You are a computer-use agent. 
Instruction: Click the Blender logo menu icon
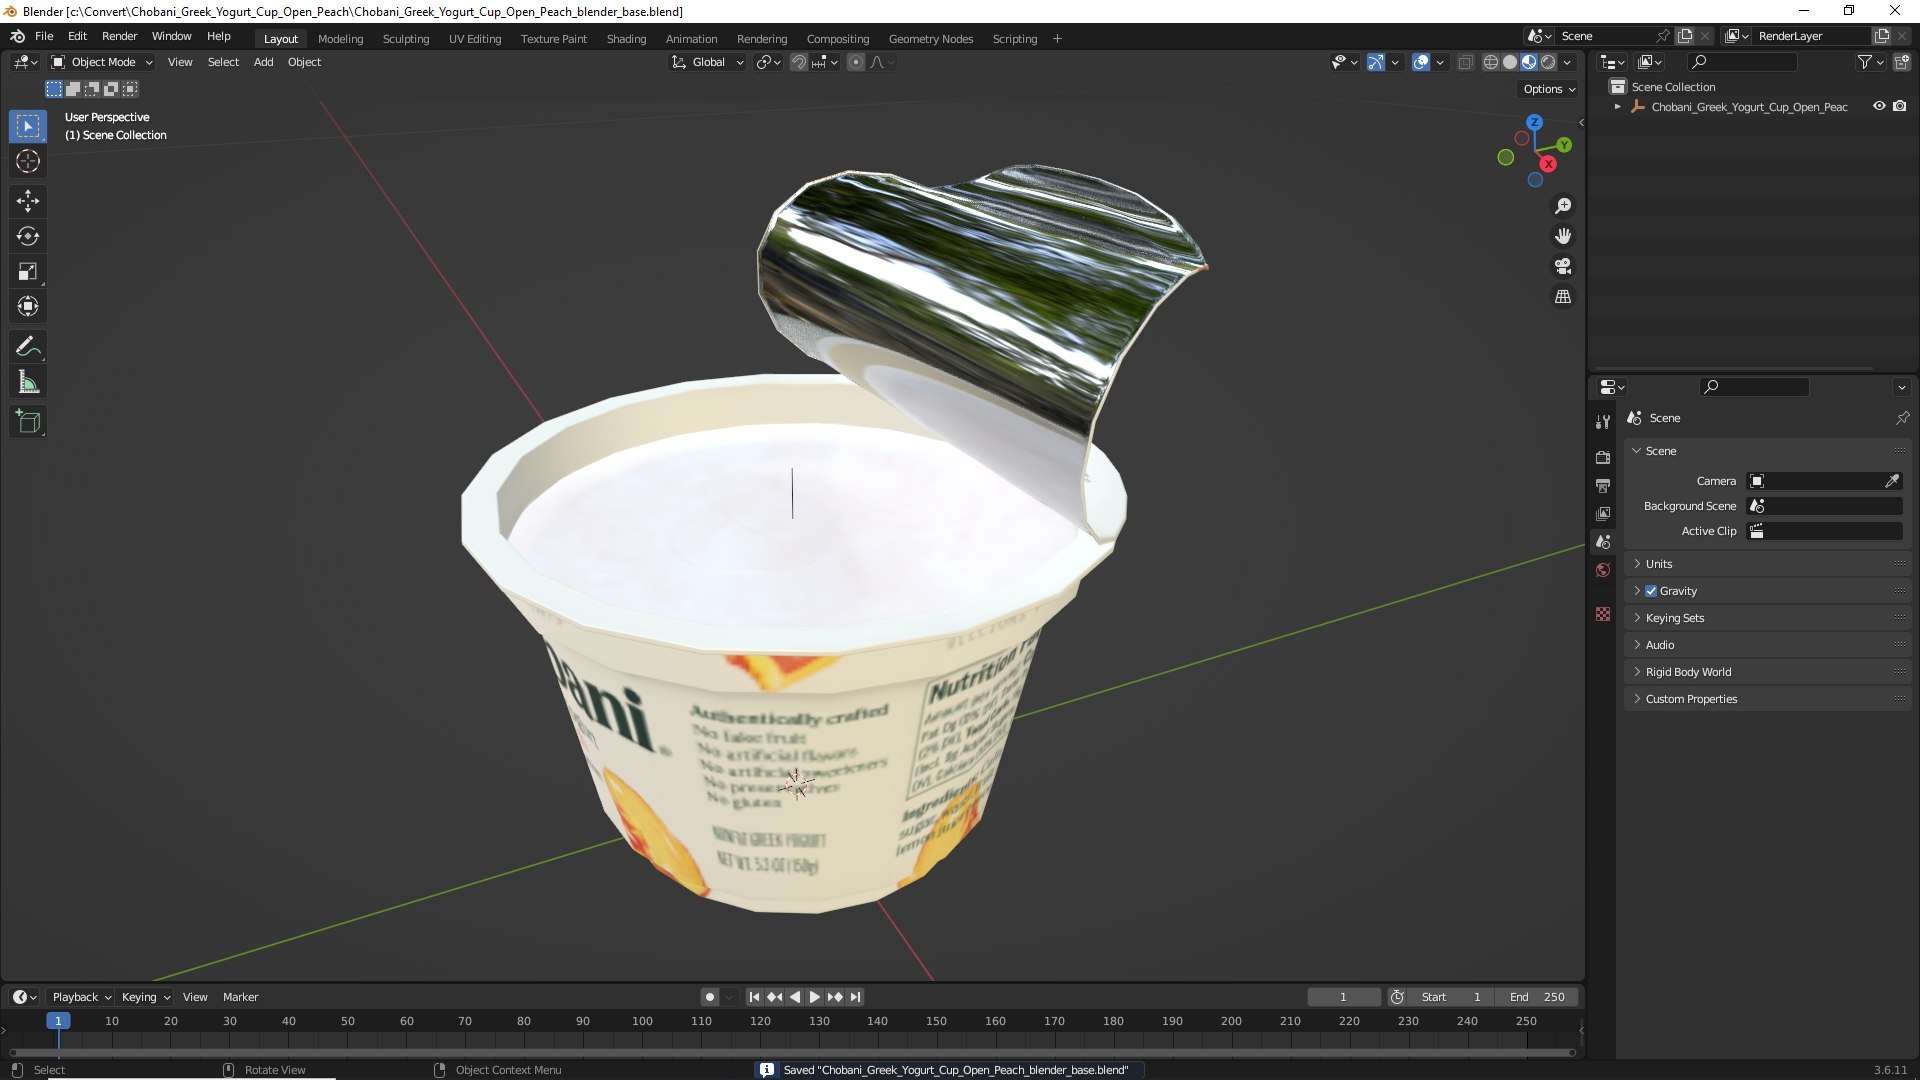coord(17,36)
